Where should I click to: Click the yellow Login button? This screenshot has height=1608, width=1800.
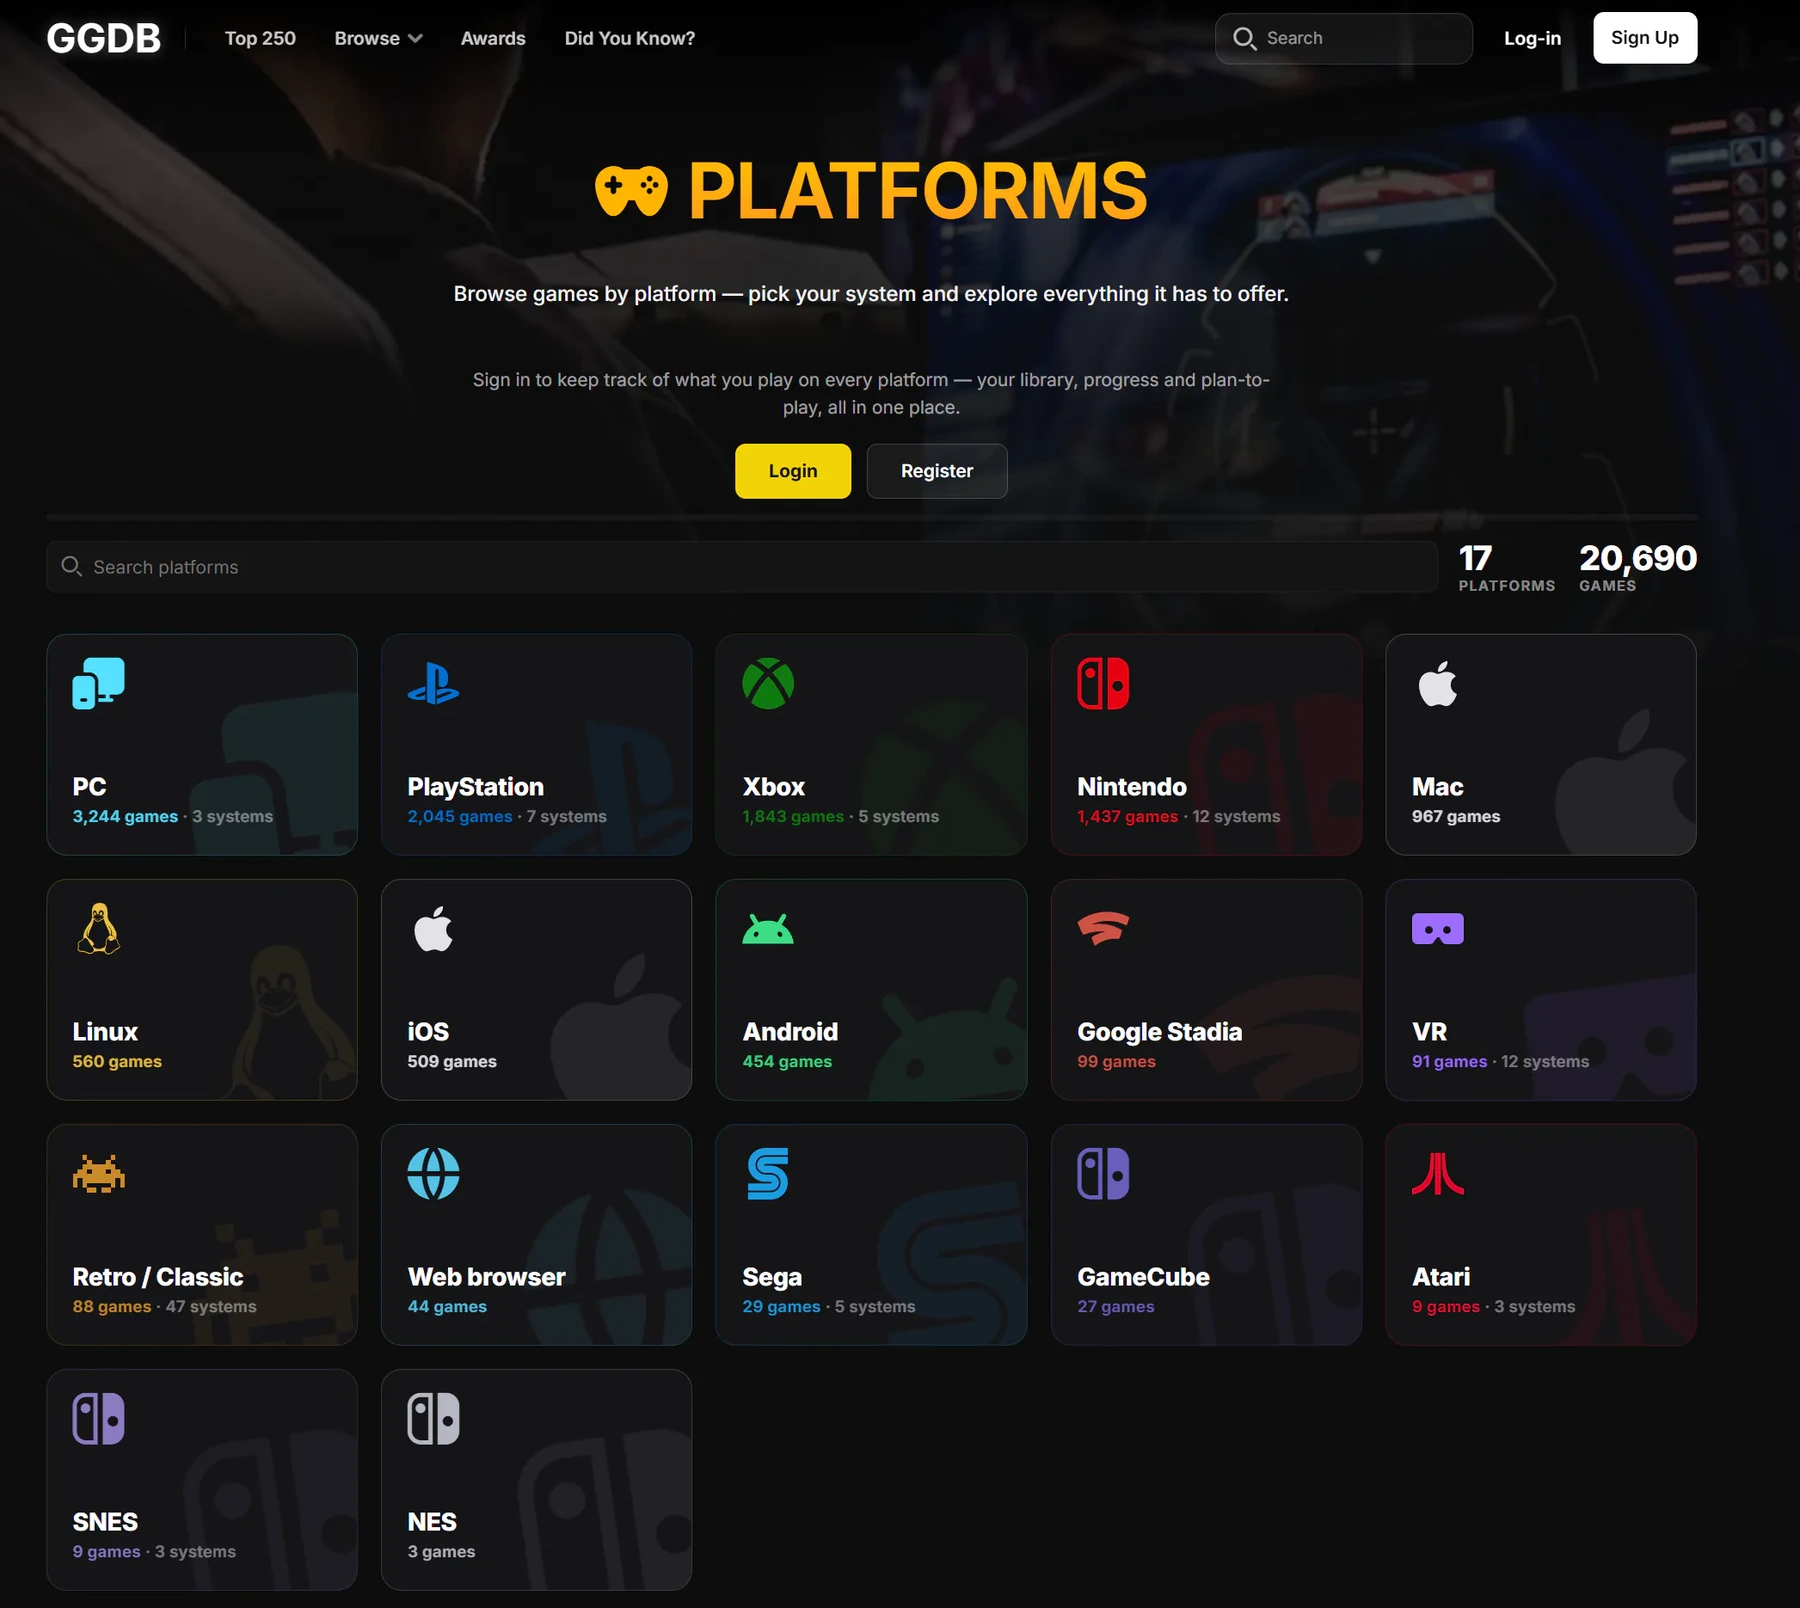pos(793,471)
